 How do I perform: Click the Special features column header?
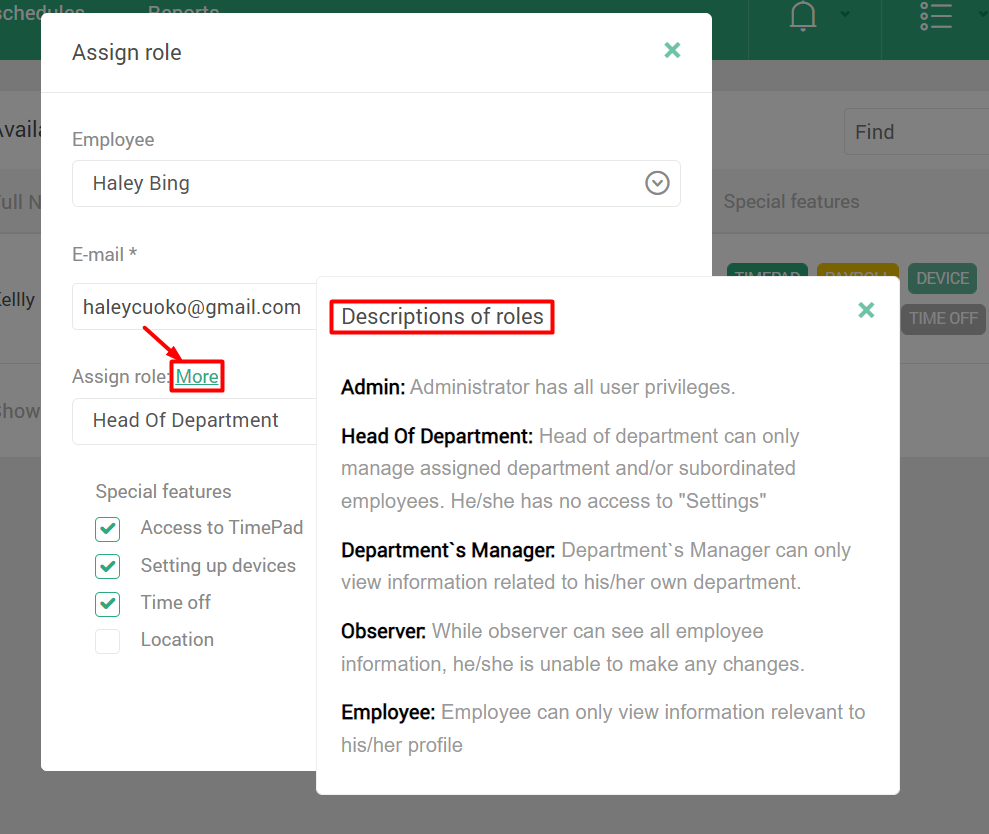click(x=791, y=202)
